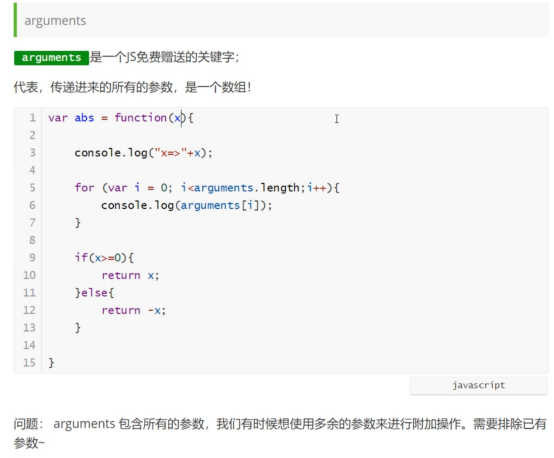Click line number 5 in the gutter

(x=32, y=188)
